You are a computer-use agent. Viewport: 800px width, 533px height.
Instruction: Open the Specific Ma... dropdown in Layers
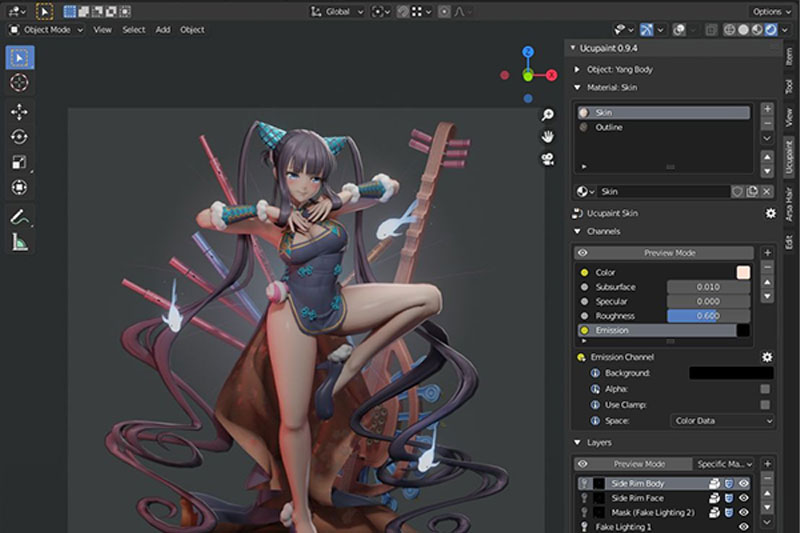pos(723,464)
